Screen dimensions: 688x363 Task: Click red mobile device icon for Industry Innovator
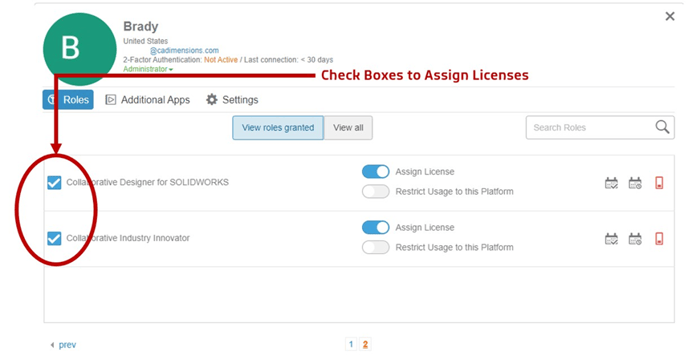tap(659, 239)
